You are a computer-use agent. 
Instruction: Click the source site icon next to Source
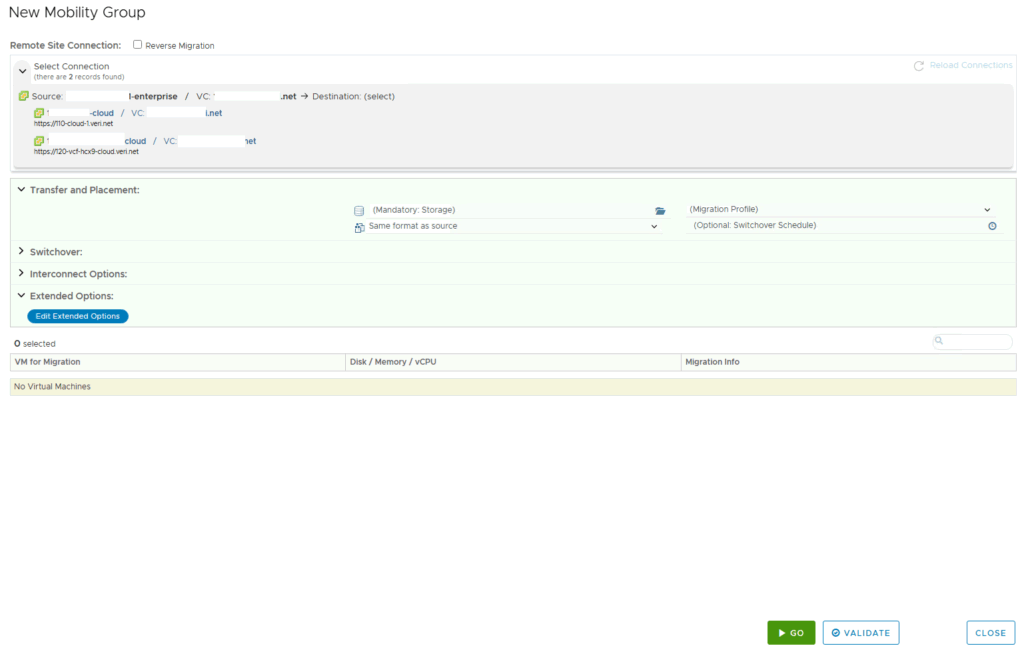pyautogui.click(x=24, y=96)
